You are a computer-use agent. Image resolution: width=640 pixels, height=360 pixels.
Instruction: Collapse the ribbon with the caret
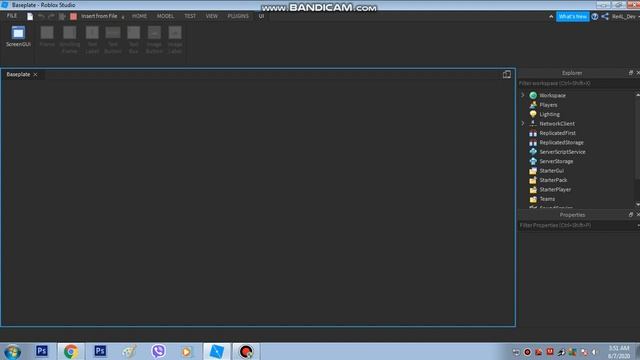(x=551, y=16)
